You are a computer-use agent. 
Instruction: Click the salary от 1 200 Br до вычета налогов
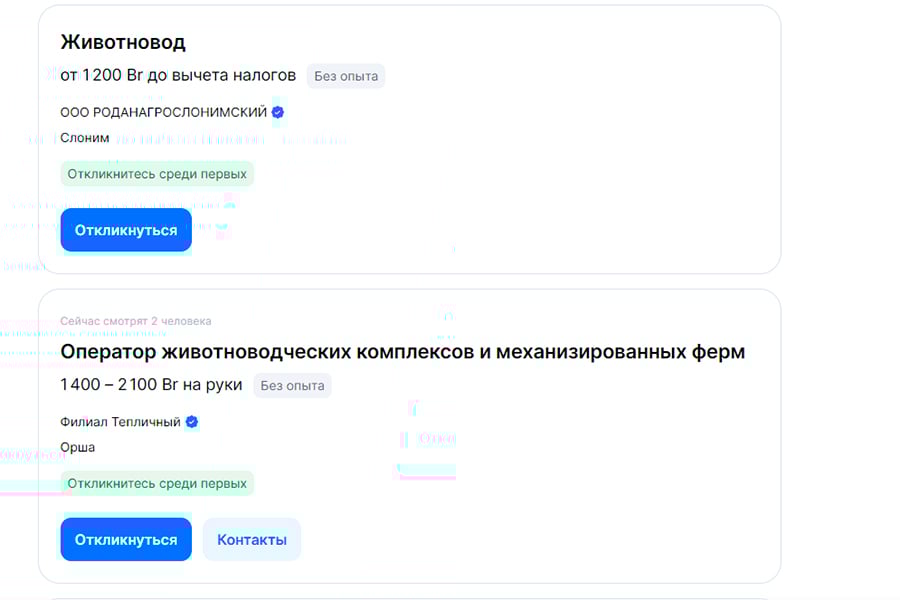(x=176, y=75)
